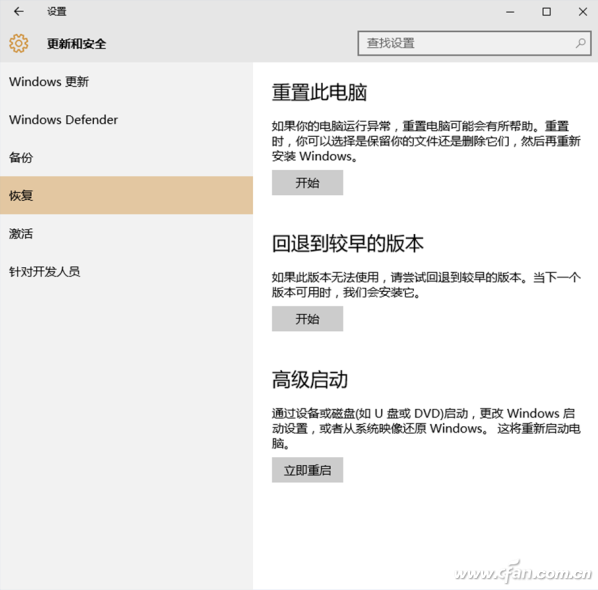Select Windows Defender in sidebar
The image size is (598, 590).
pos(126,119)
